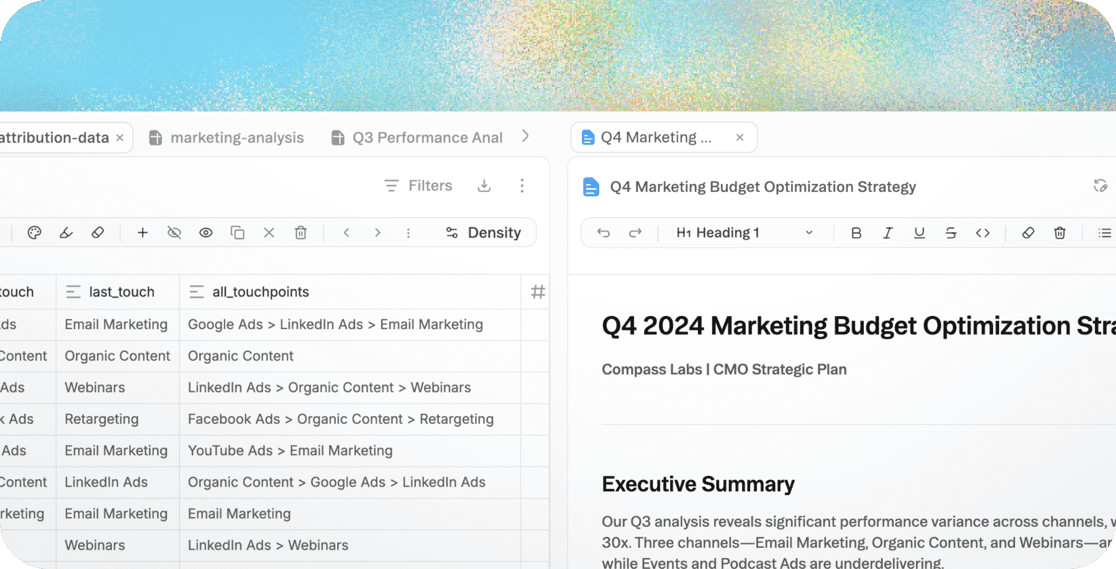Toggle italic formatting
This screenshot has height=569, width=1116.
[888, 233]
